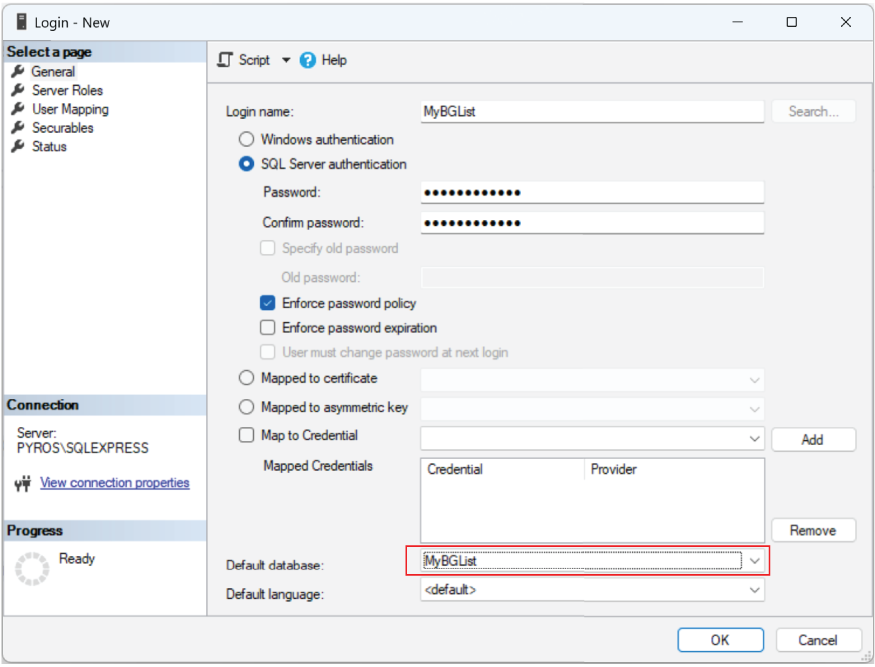875x667 pixels.
Task: Maximize the Login - New window
Action: (x=791, y=22)
